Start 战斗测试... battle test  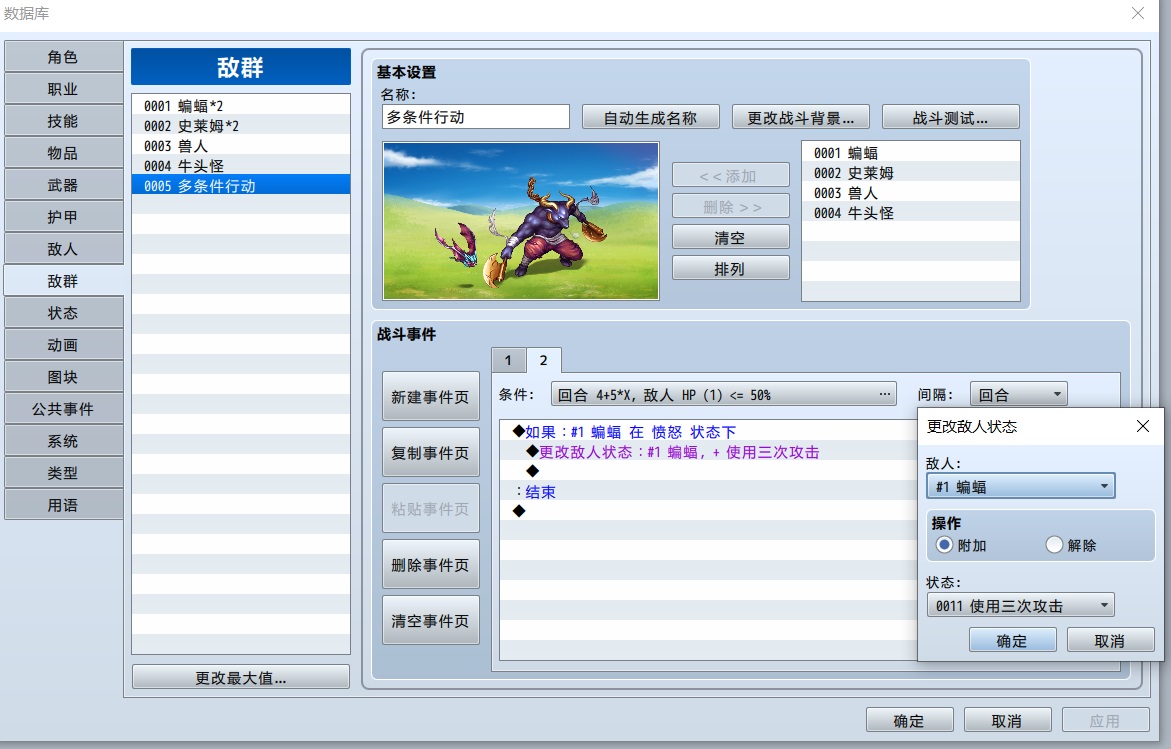(x=951, y=117)
